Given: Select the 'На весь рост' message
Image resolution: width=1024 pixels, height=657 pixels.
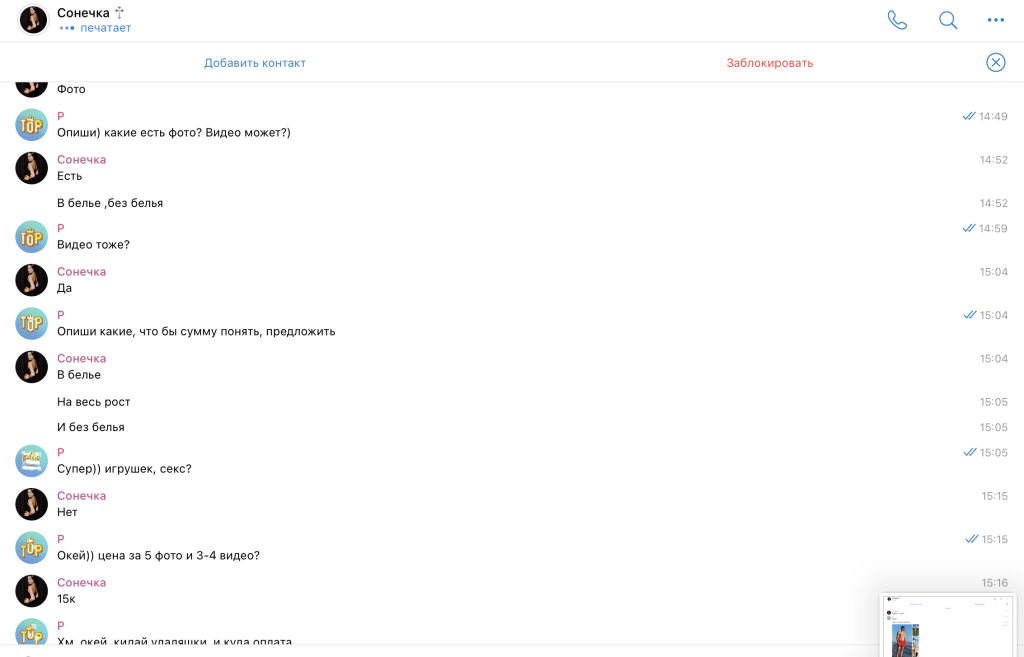Looking at the screenshot, I should pyautogui.click(x=94, y=402).
